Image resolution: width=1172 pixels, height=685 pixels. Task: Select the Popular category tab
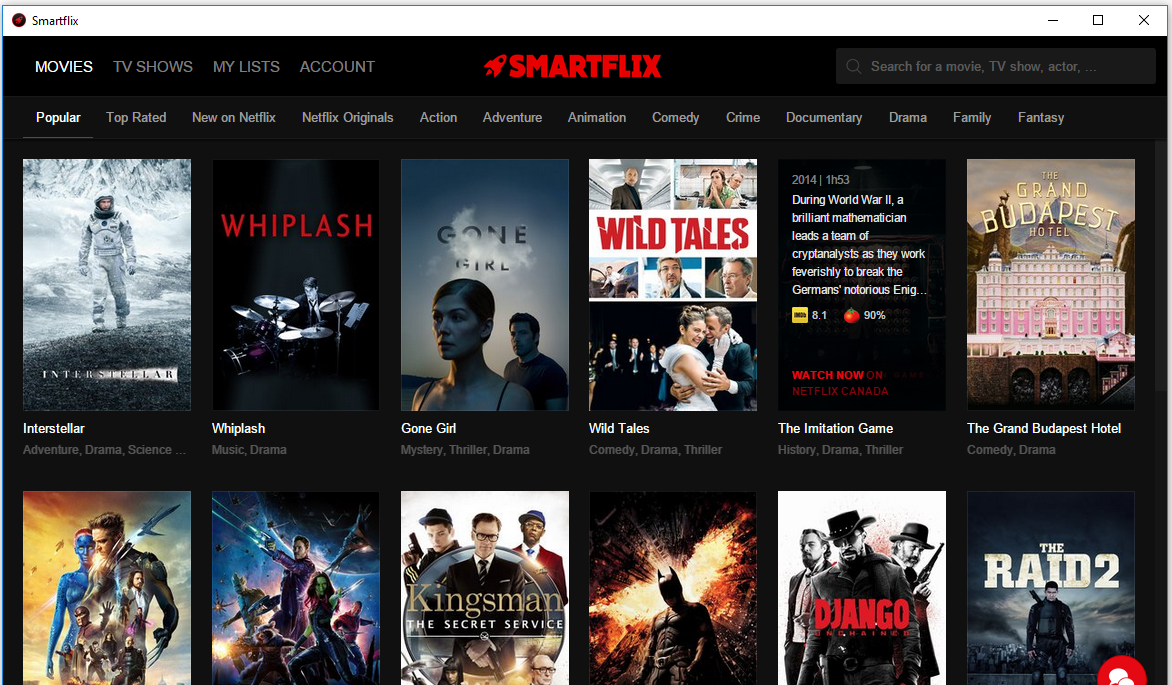click(58, 117)
